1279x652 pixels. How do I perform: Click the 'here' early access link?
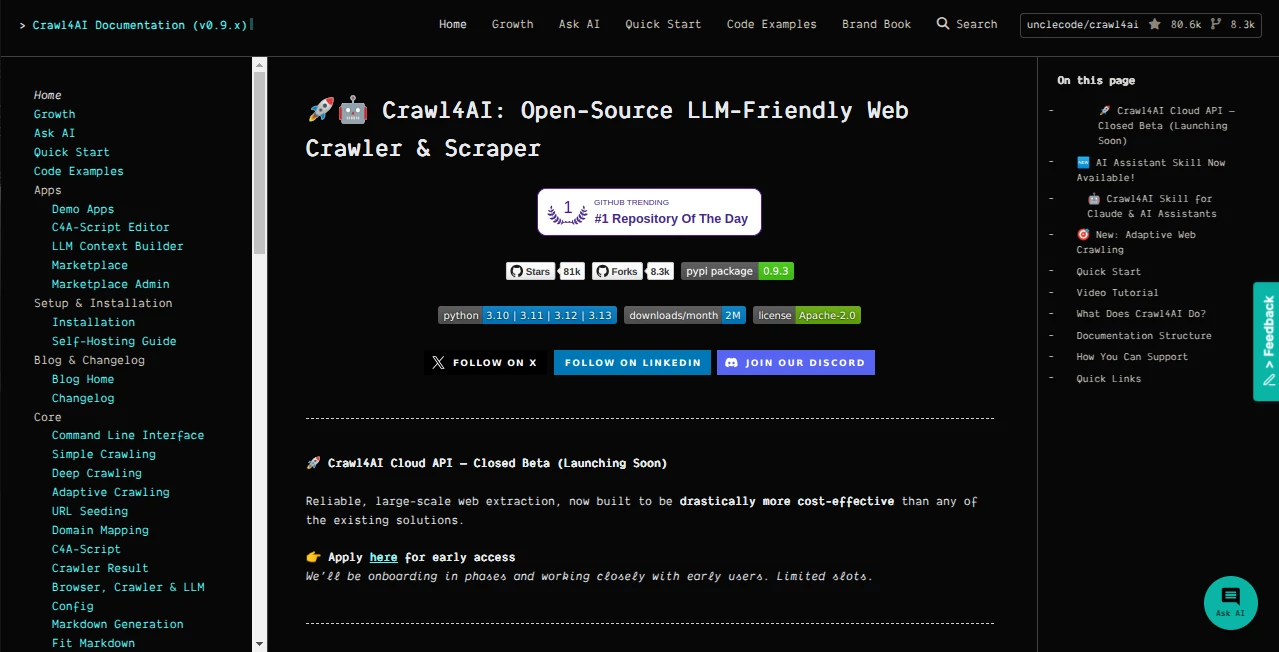pyautogui.click(x=383, y=557)
